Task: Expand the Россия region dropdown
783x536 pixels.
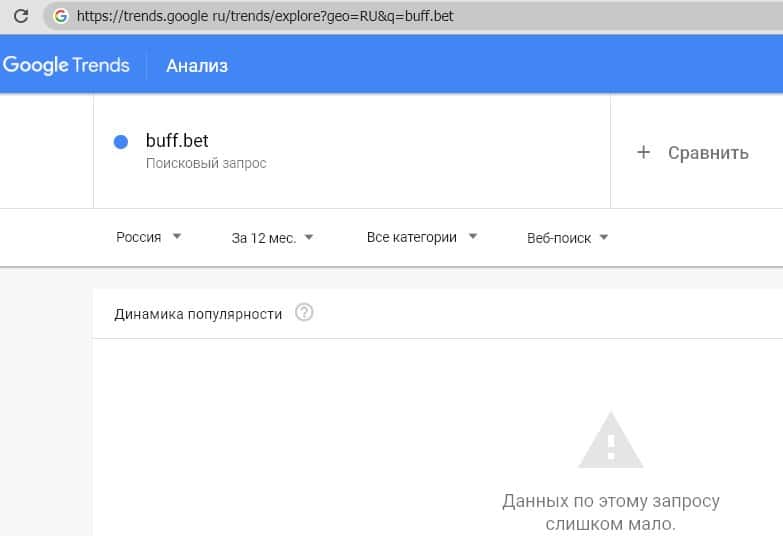Action: 147,238
